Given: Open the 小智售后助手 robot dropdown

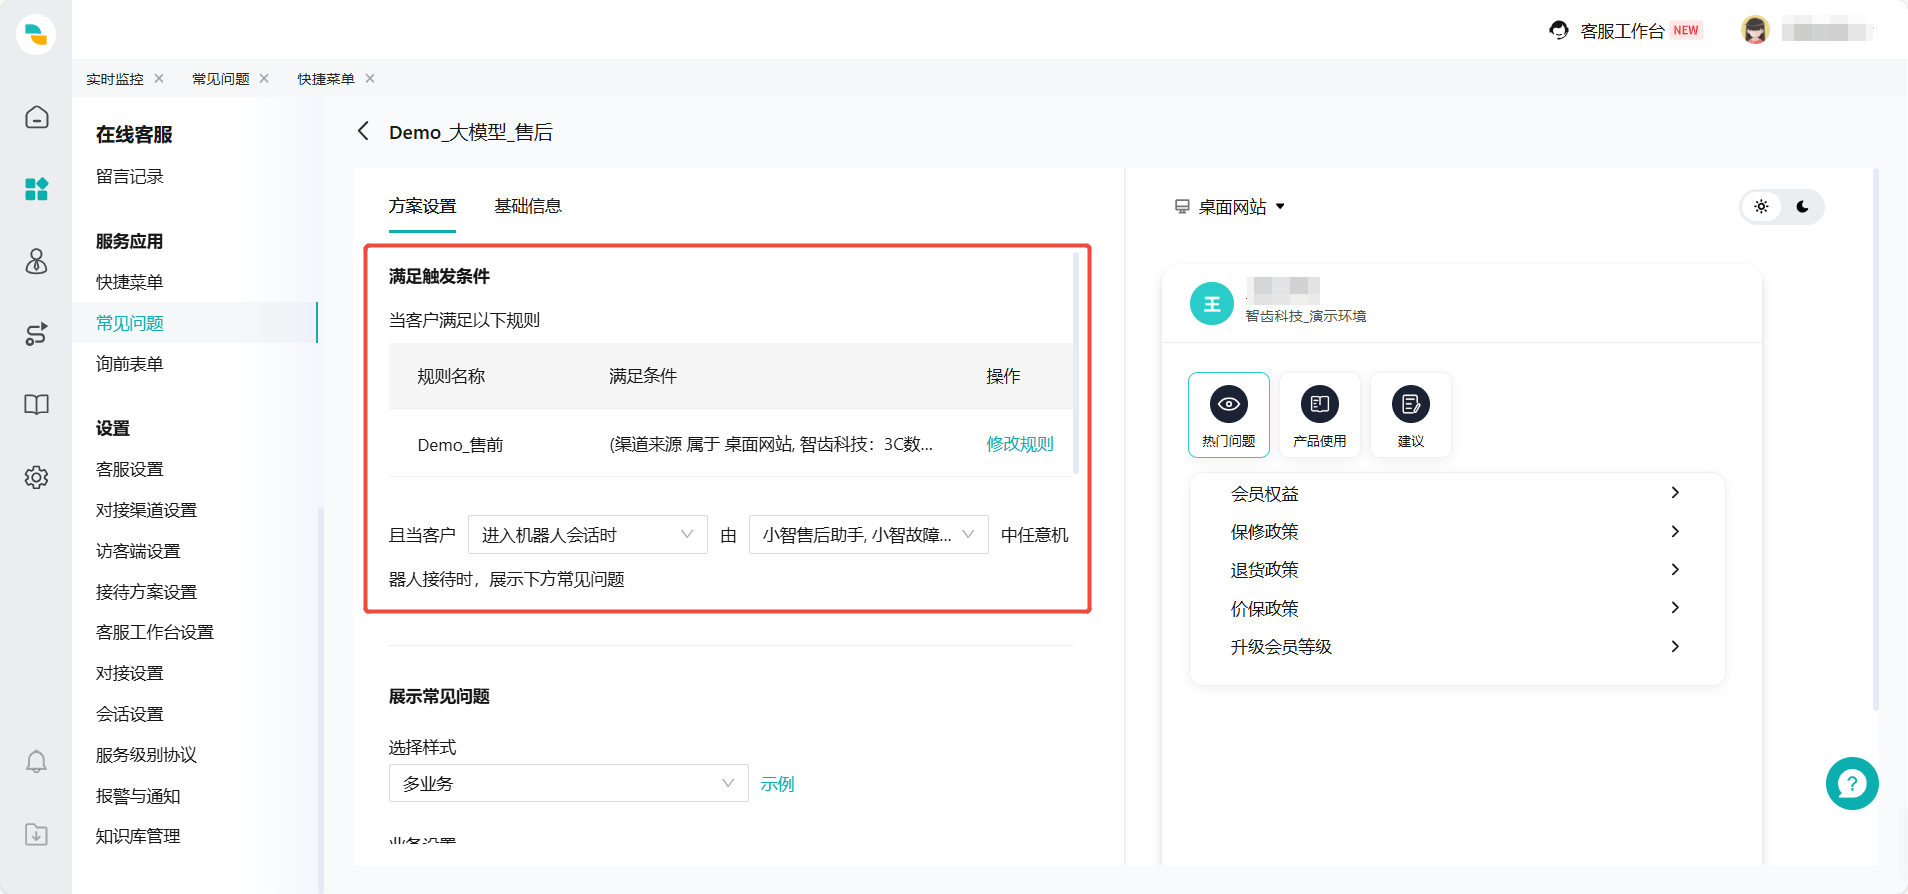Looking at the screenshot, I should pyautogui.click(x=869, y=535).
